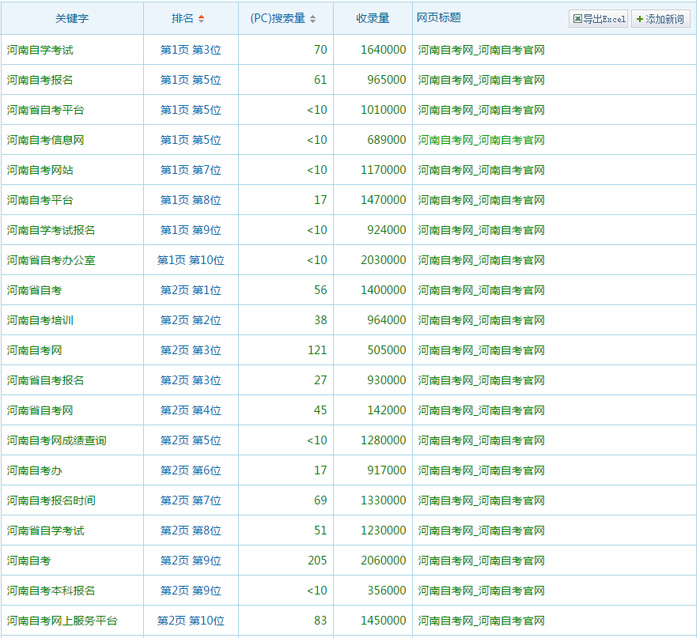Image resolution: width=700 pixels, height=638 pixels.
Task: Click the 第2页 第1位 ranking for 河南省自考
Action: click(190, 290)
